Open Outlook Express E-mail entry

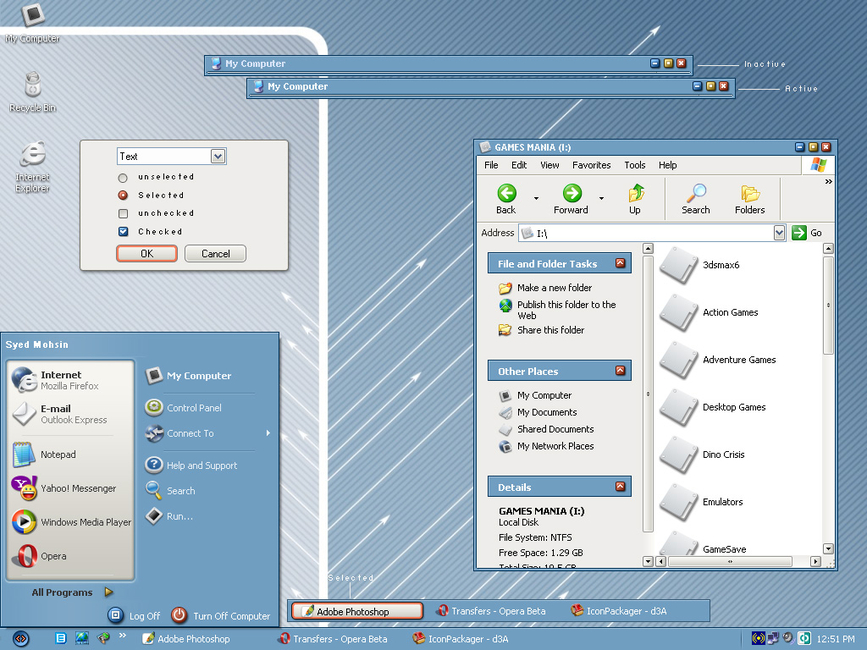click(70, 413)
